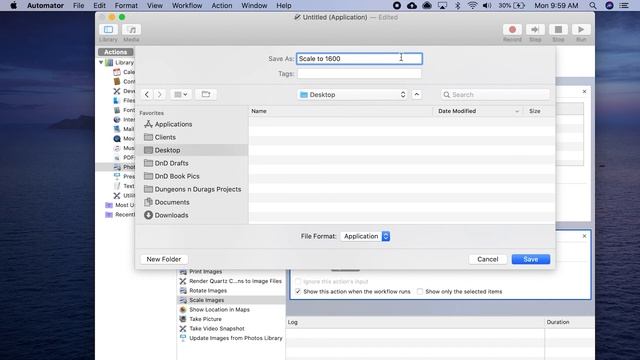The width and height of the screenshot is (640, 360).
Task: Open the Window menu
Action: pos(254,6)
